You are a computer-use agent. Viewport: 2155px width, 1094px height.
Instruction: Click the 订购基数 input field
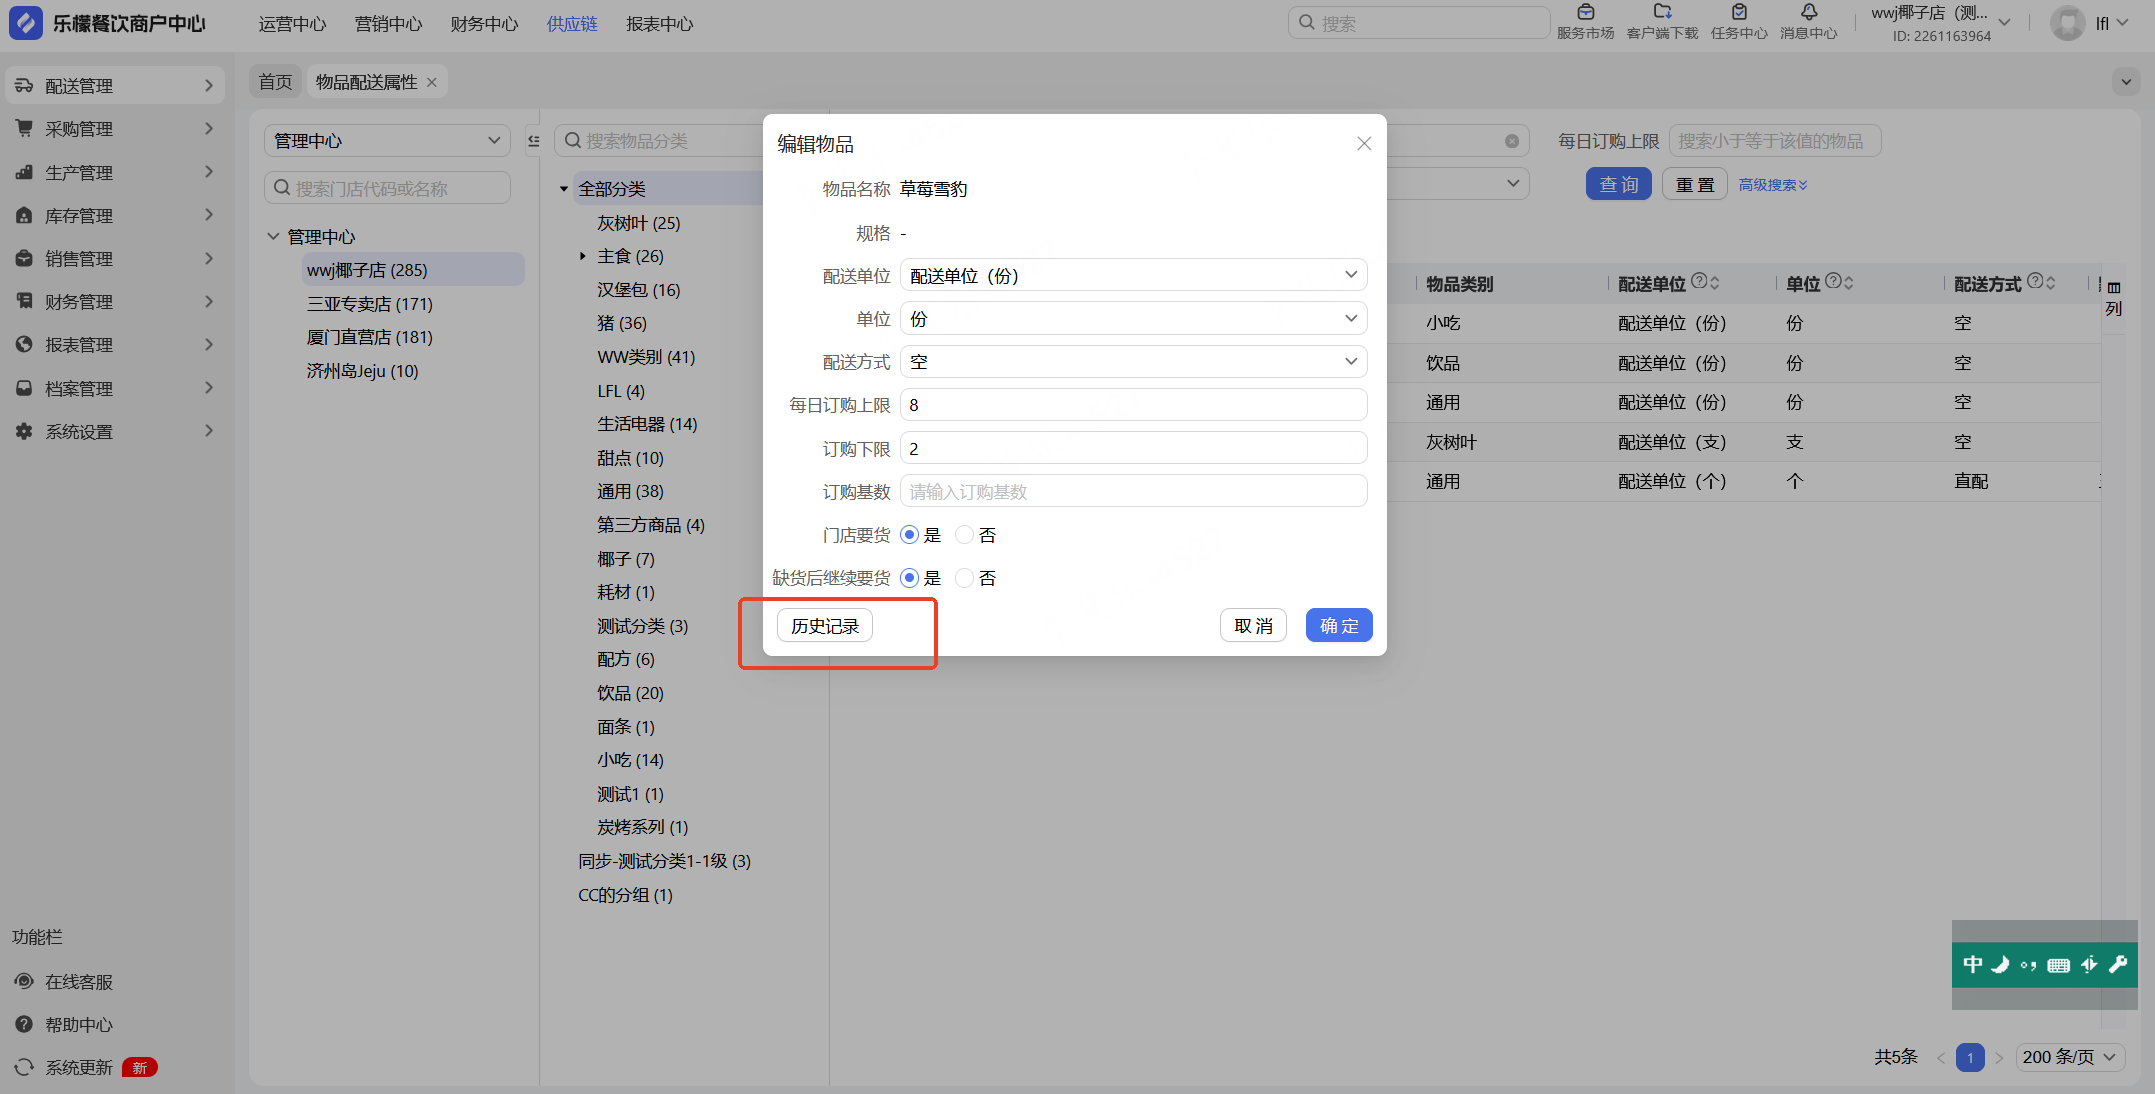1133,491
